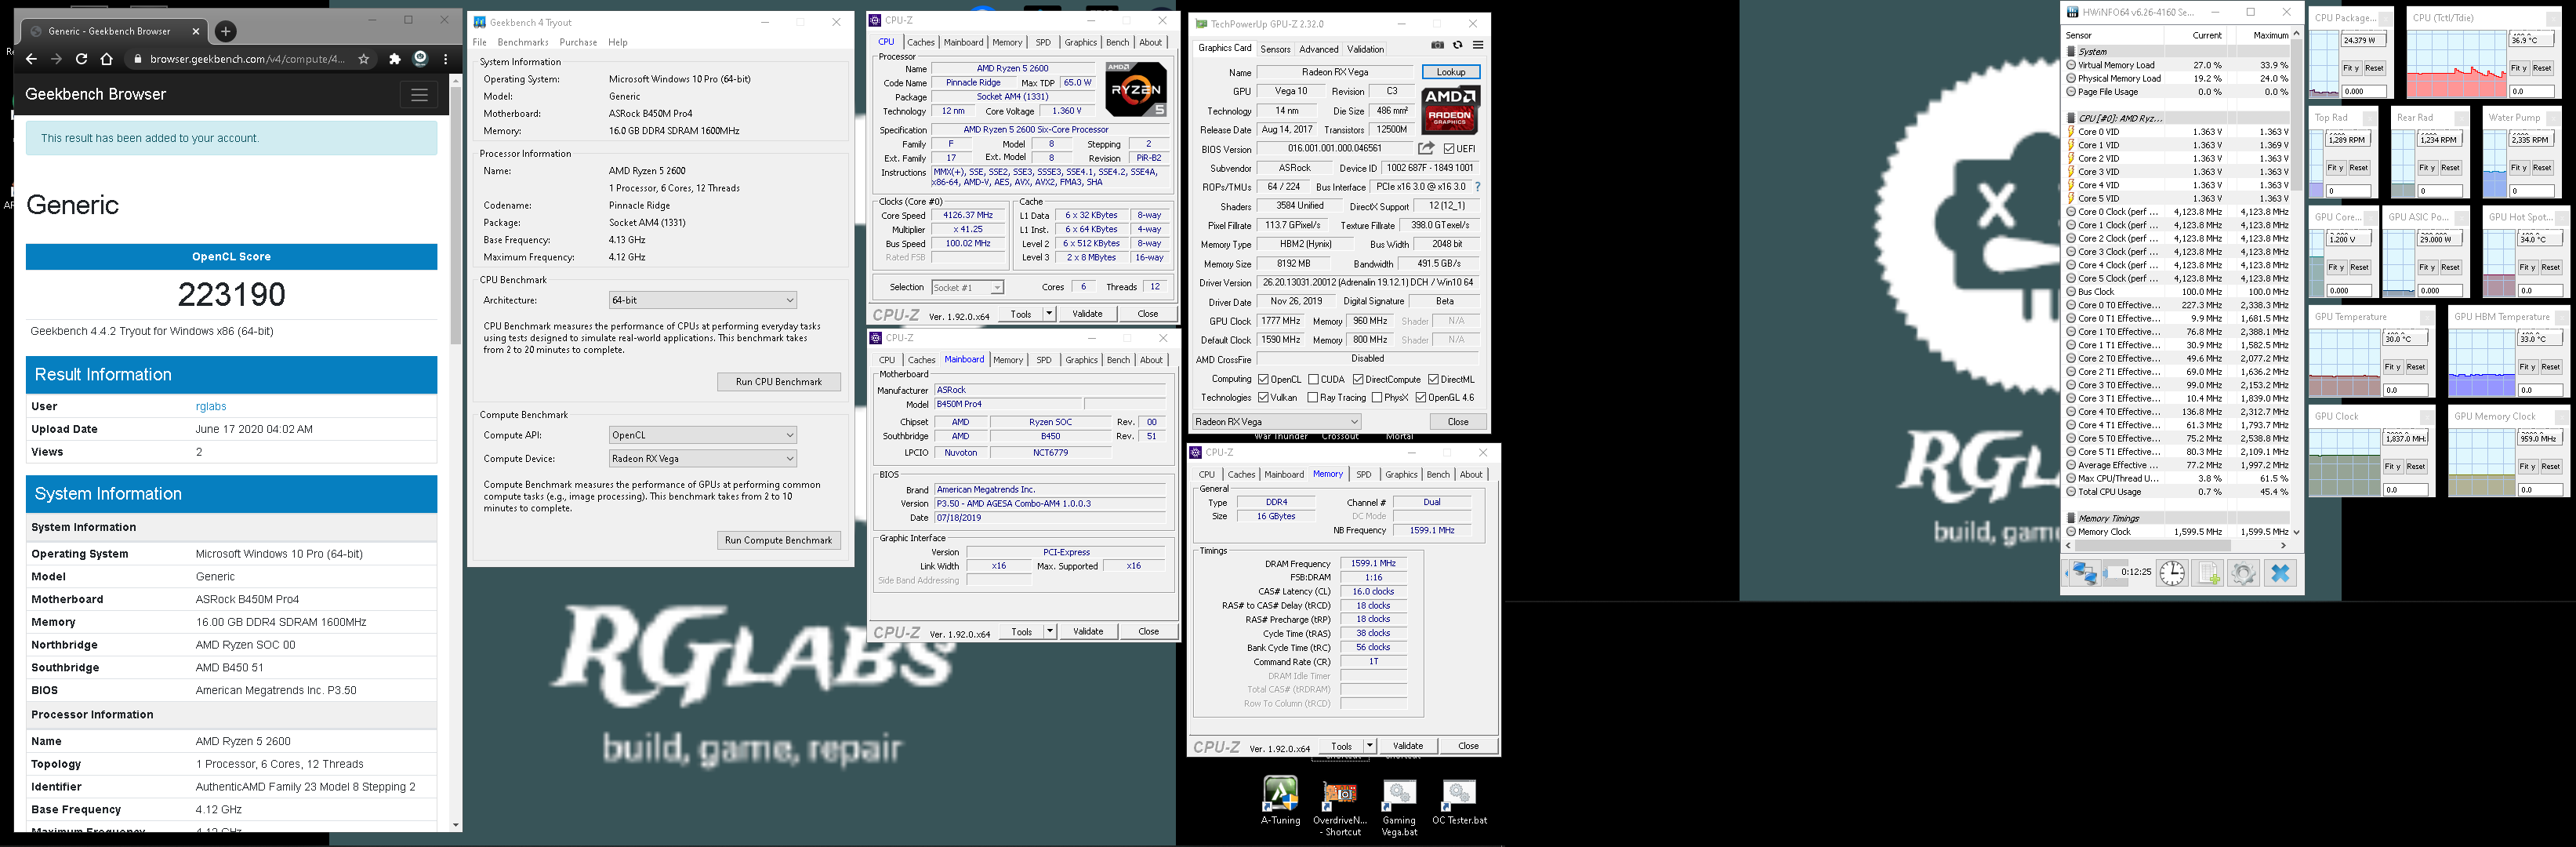Click the rglabs user link
Screen dimensions: 2576x847
coord(211,407)
